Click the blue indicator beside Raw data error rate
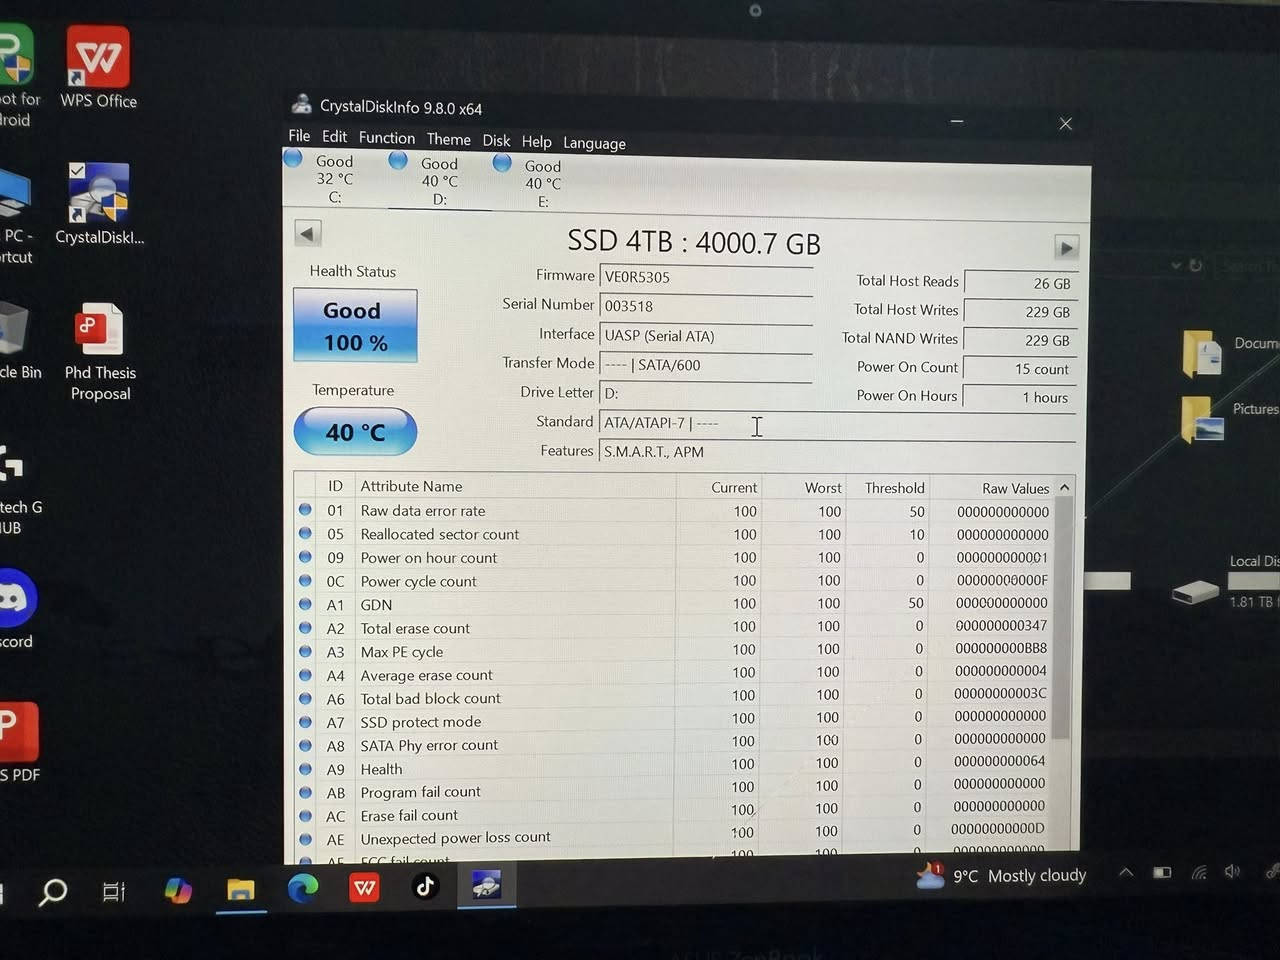Viewport: 1280px width, 960px height. pos(305,511)
